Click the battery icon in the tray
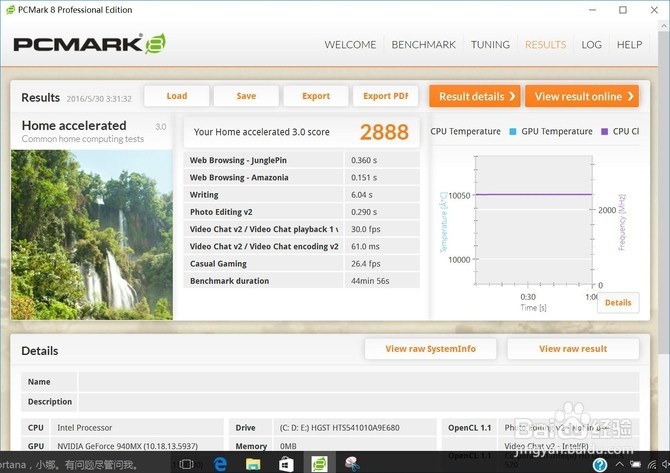The image size is (670, 473). 635,464
